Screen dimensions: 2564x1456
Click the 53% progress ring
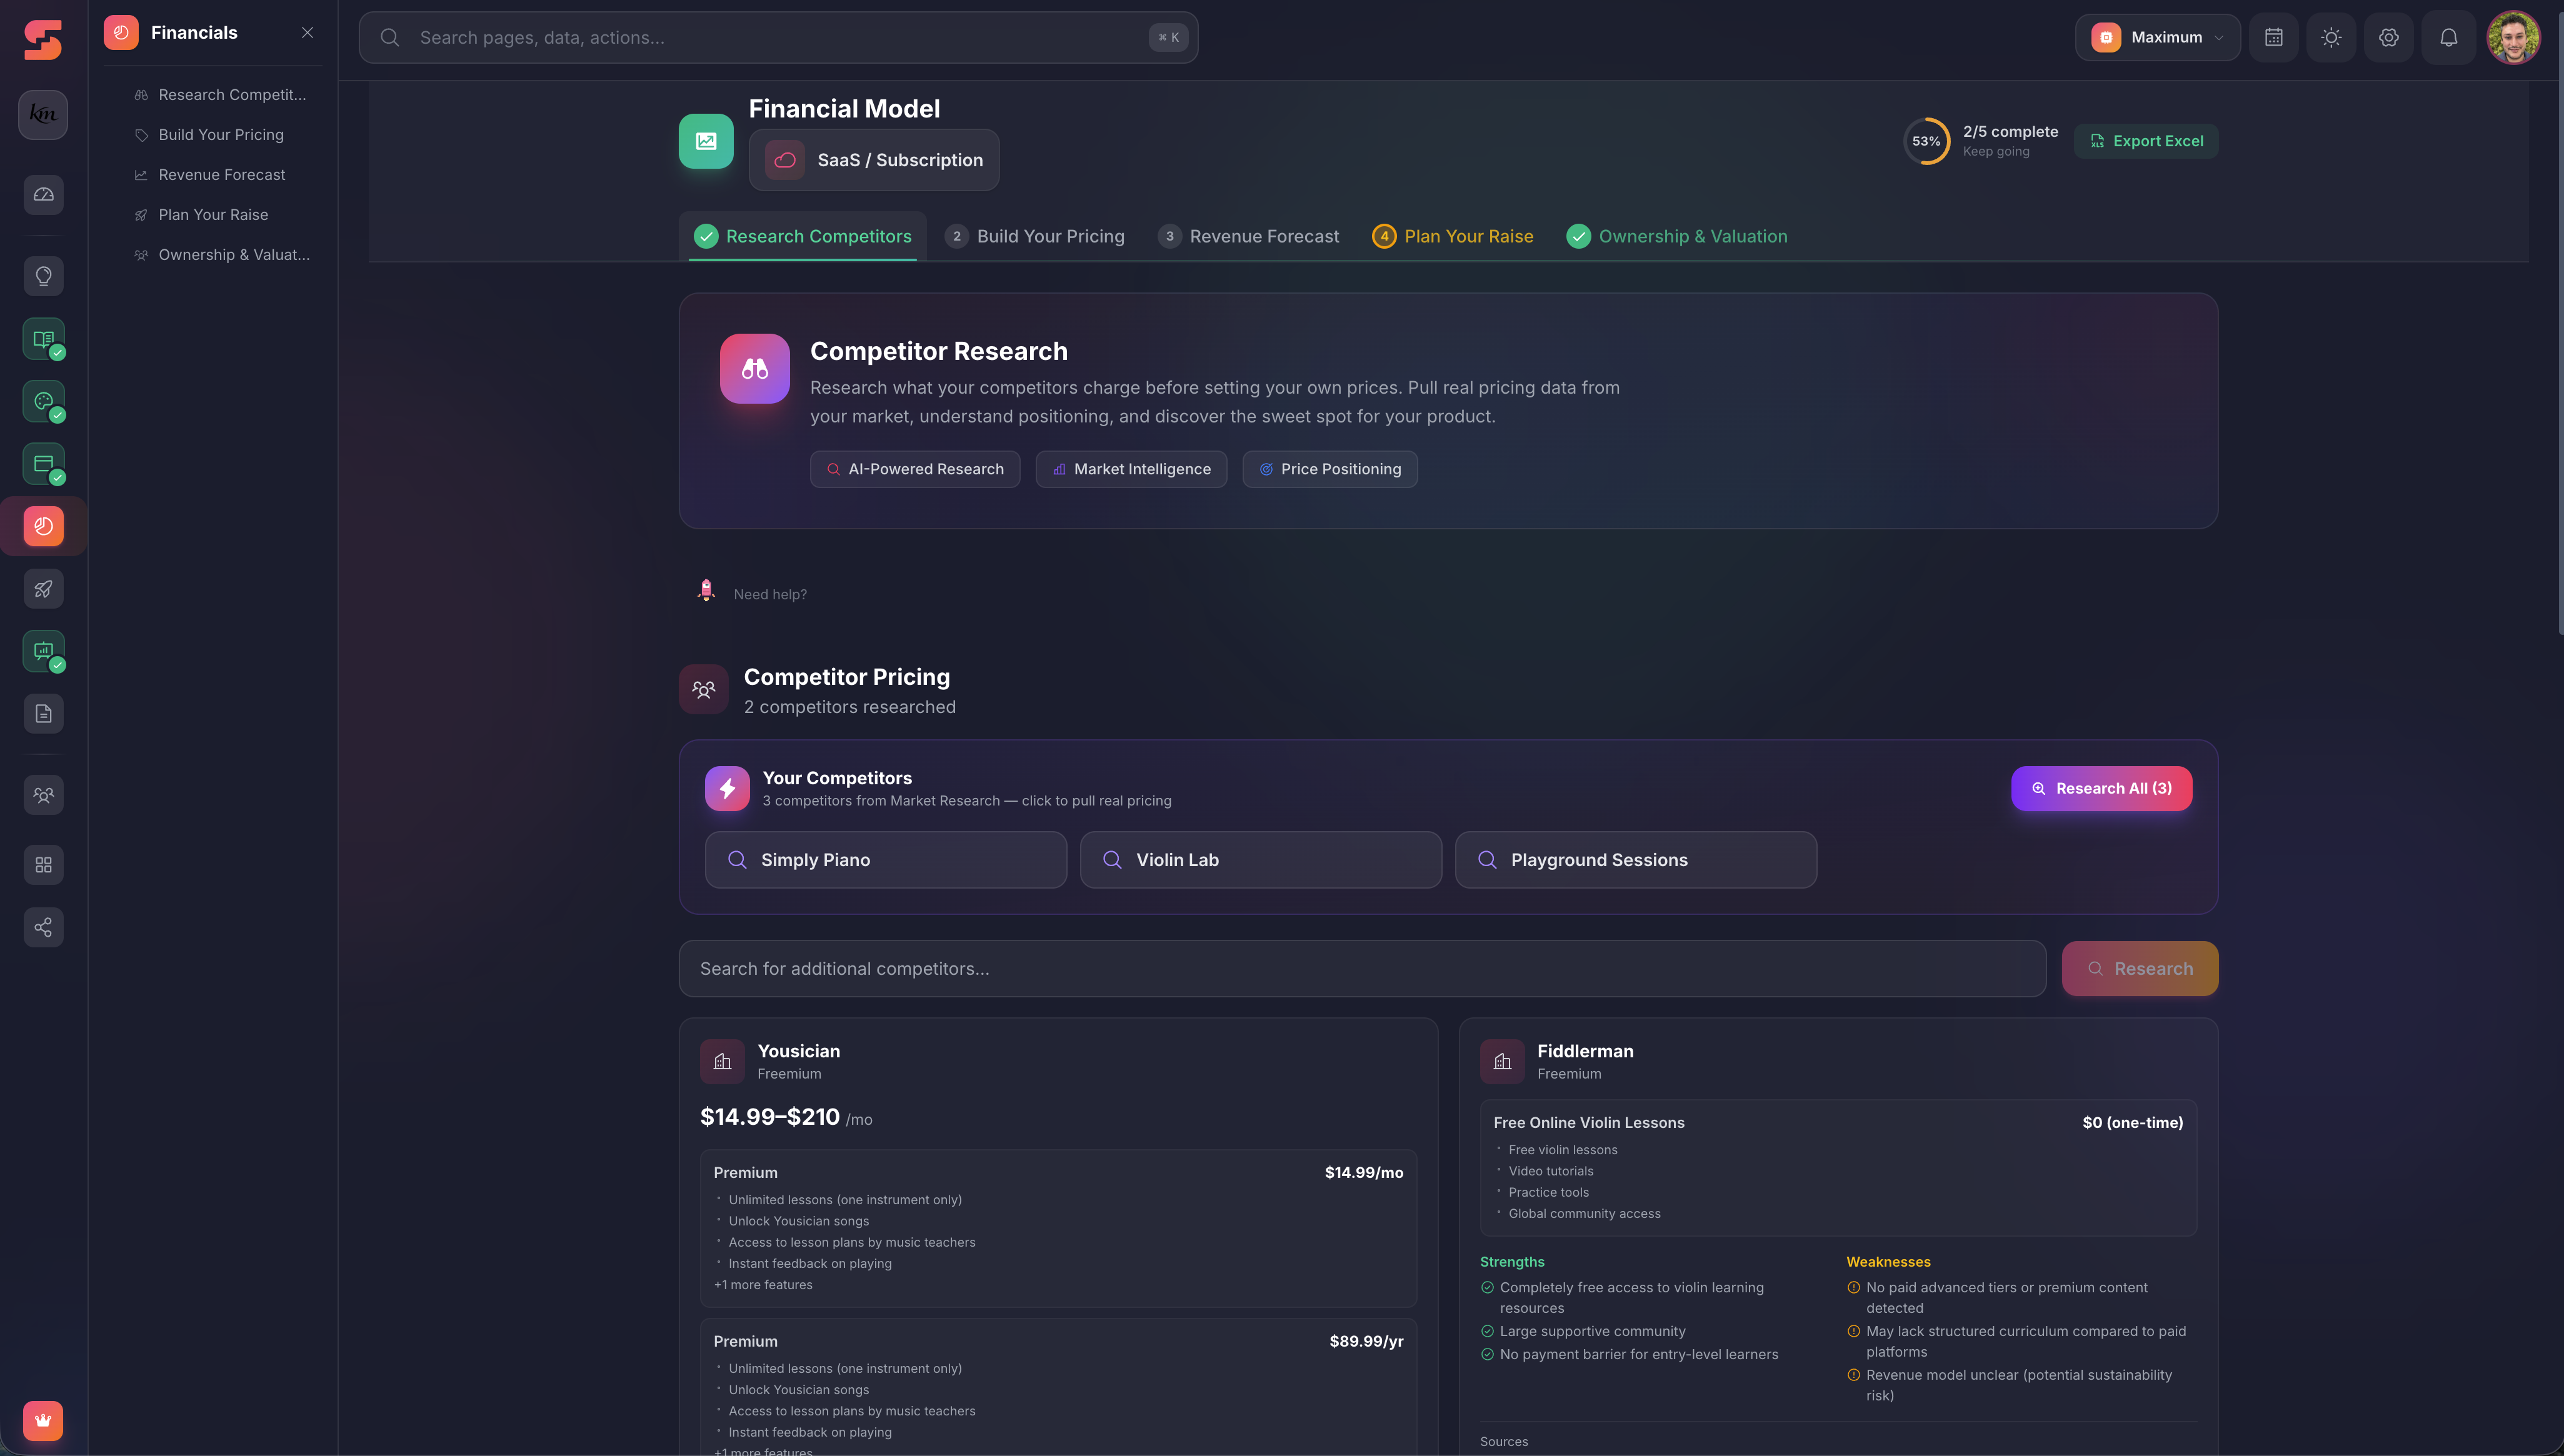click(1925, 141)
